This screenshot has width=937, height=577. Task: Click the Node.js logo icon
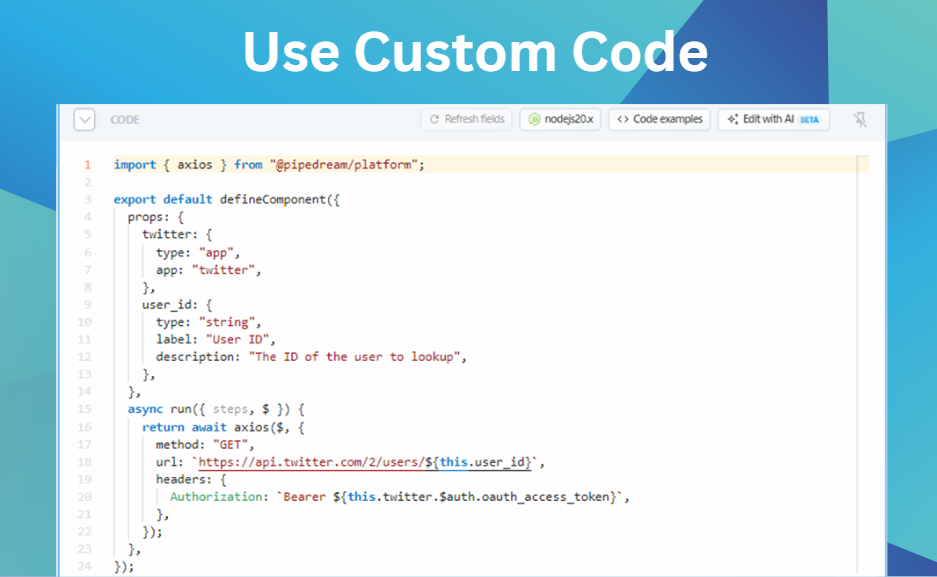534,119
